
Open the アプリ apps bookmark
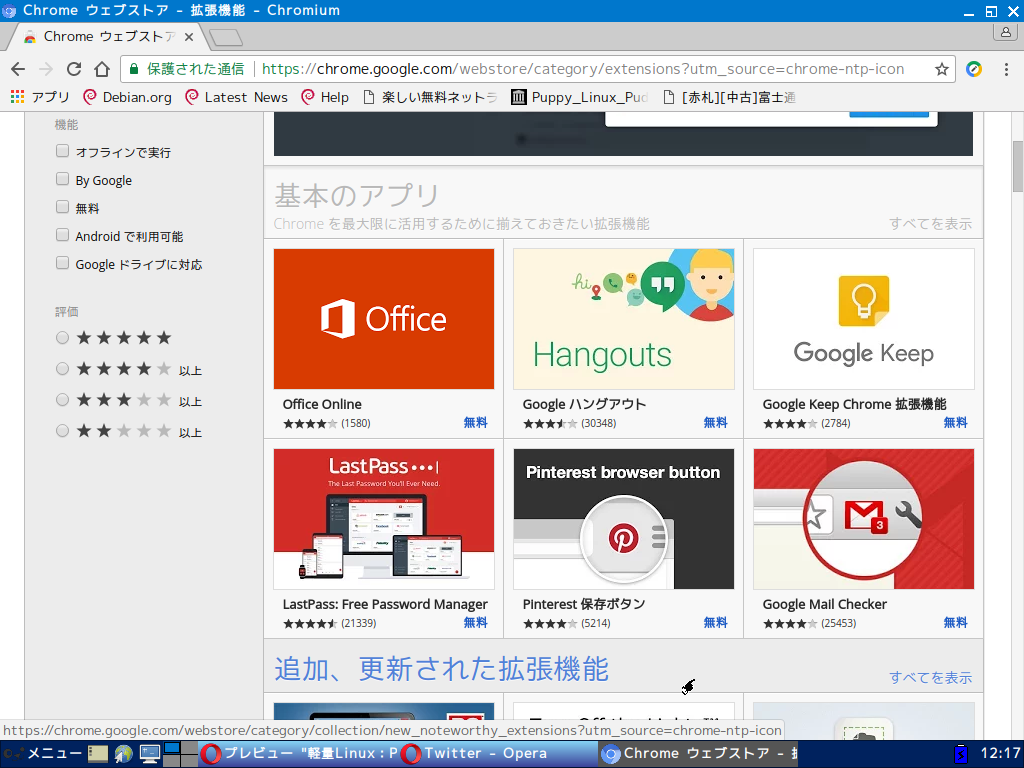click(40, 97)
